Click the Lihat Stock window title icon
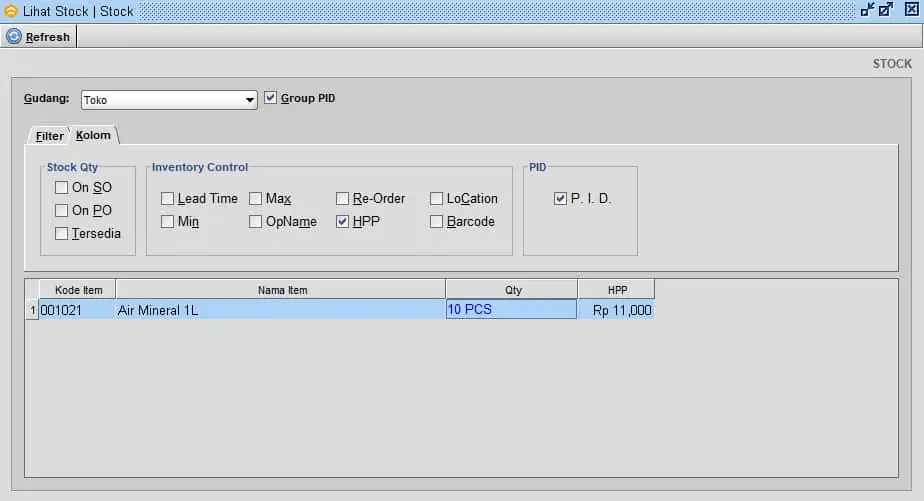 tap(11, 11)
